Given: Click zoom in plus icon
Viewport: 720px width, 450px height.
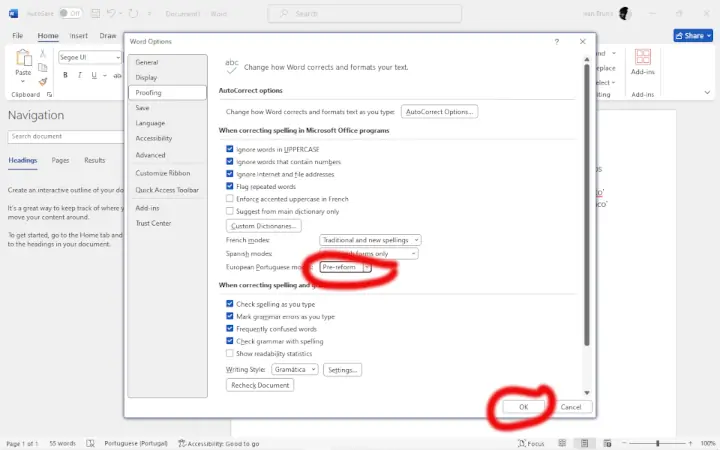Looking at the screenshot, I should coord(690,443).
